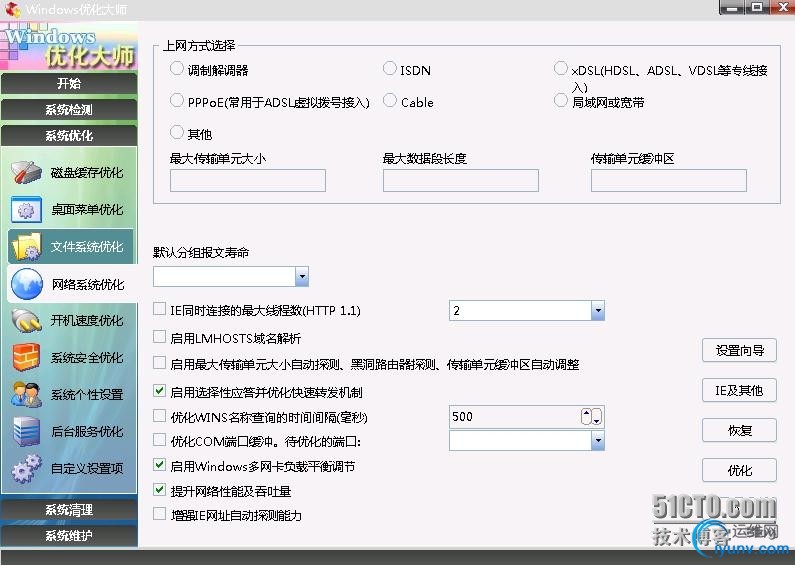Open desktop menu optimization icon
The image size is (795, 565).
(26, 209)
